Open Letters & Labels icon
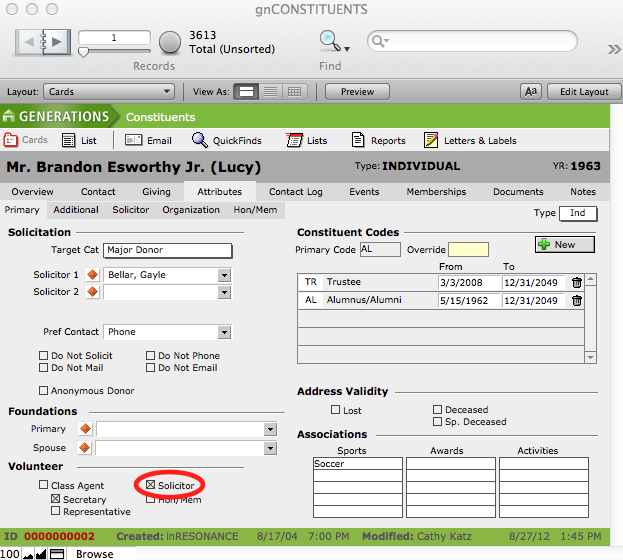The width and height of the screenshot is (623, 560). (x=431, y=141)
